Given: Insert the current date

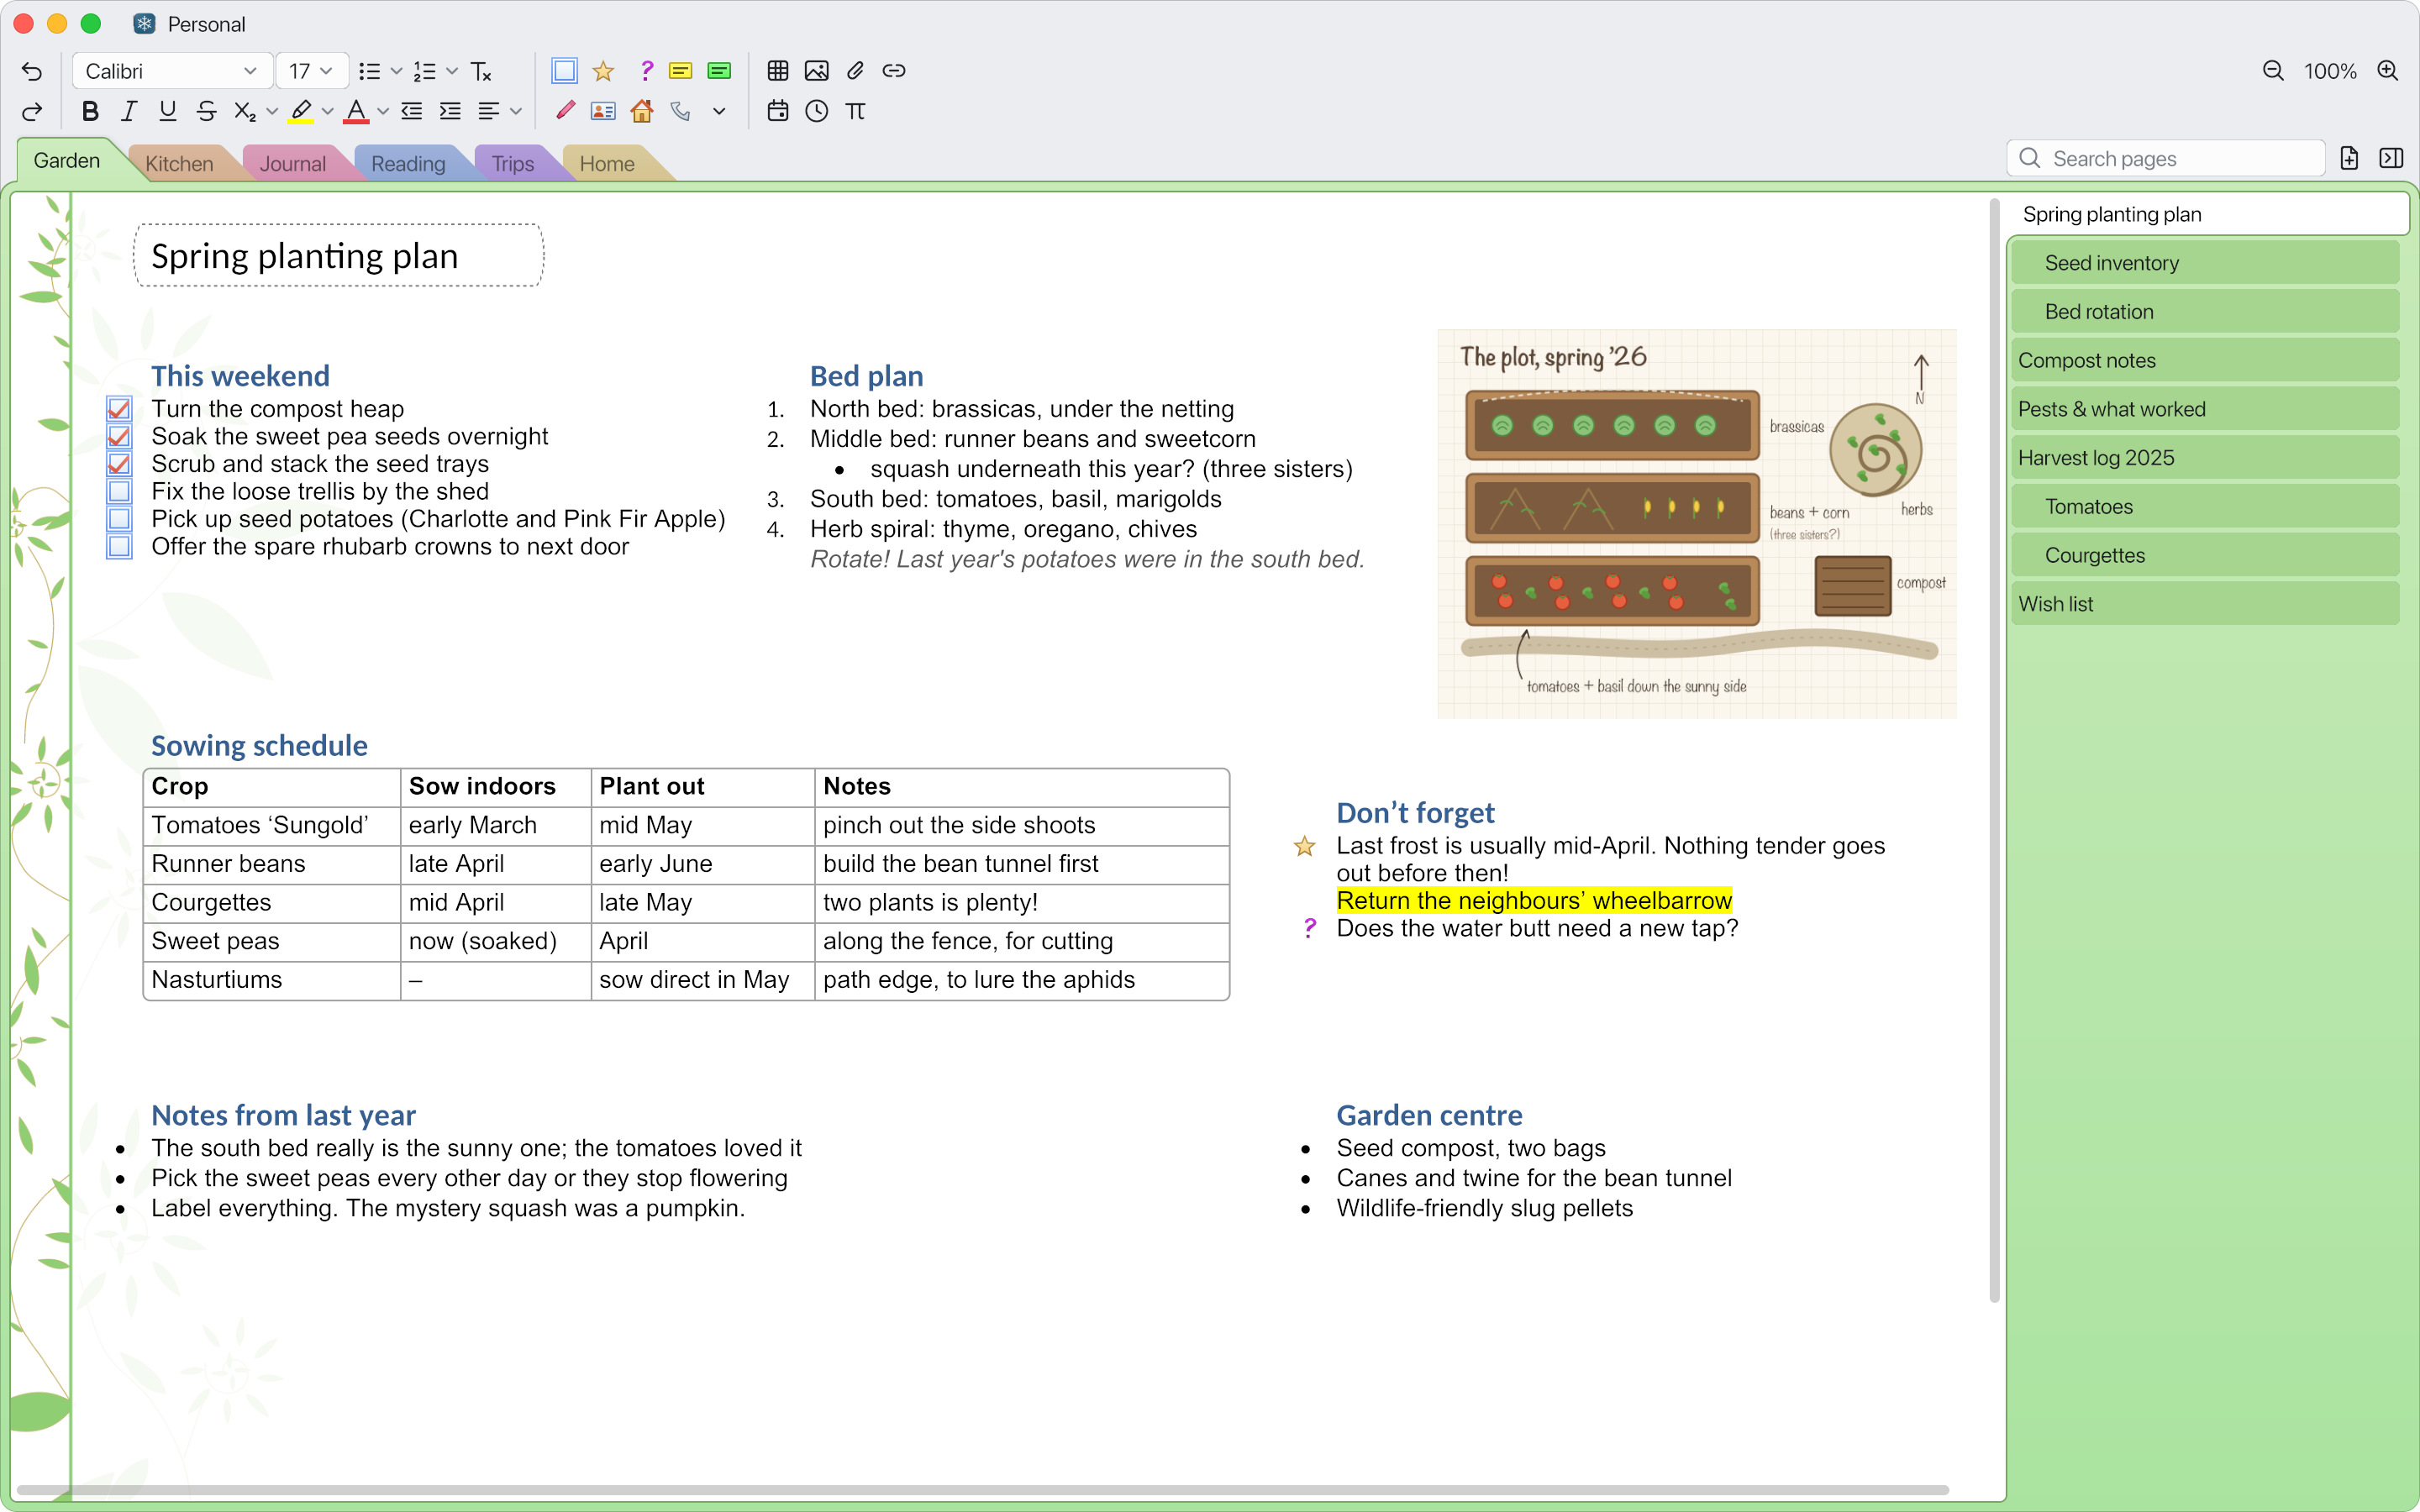Looking at the screenshot, I should [x=777, y=111].
